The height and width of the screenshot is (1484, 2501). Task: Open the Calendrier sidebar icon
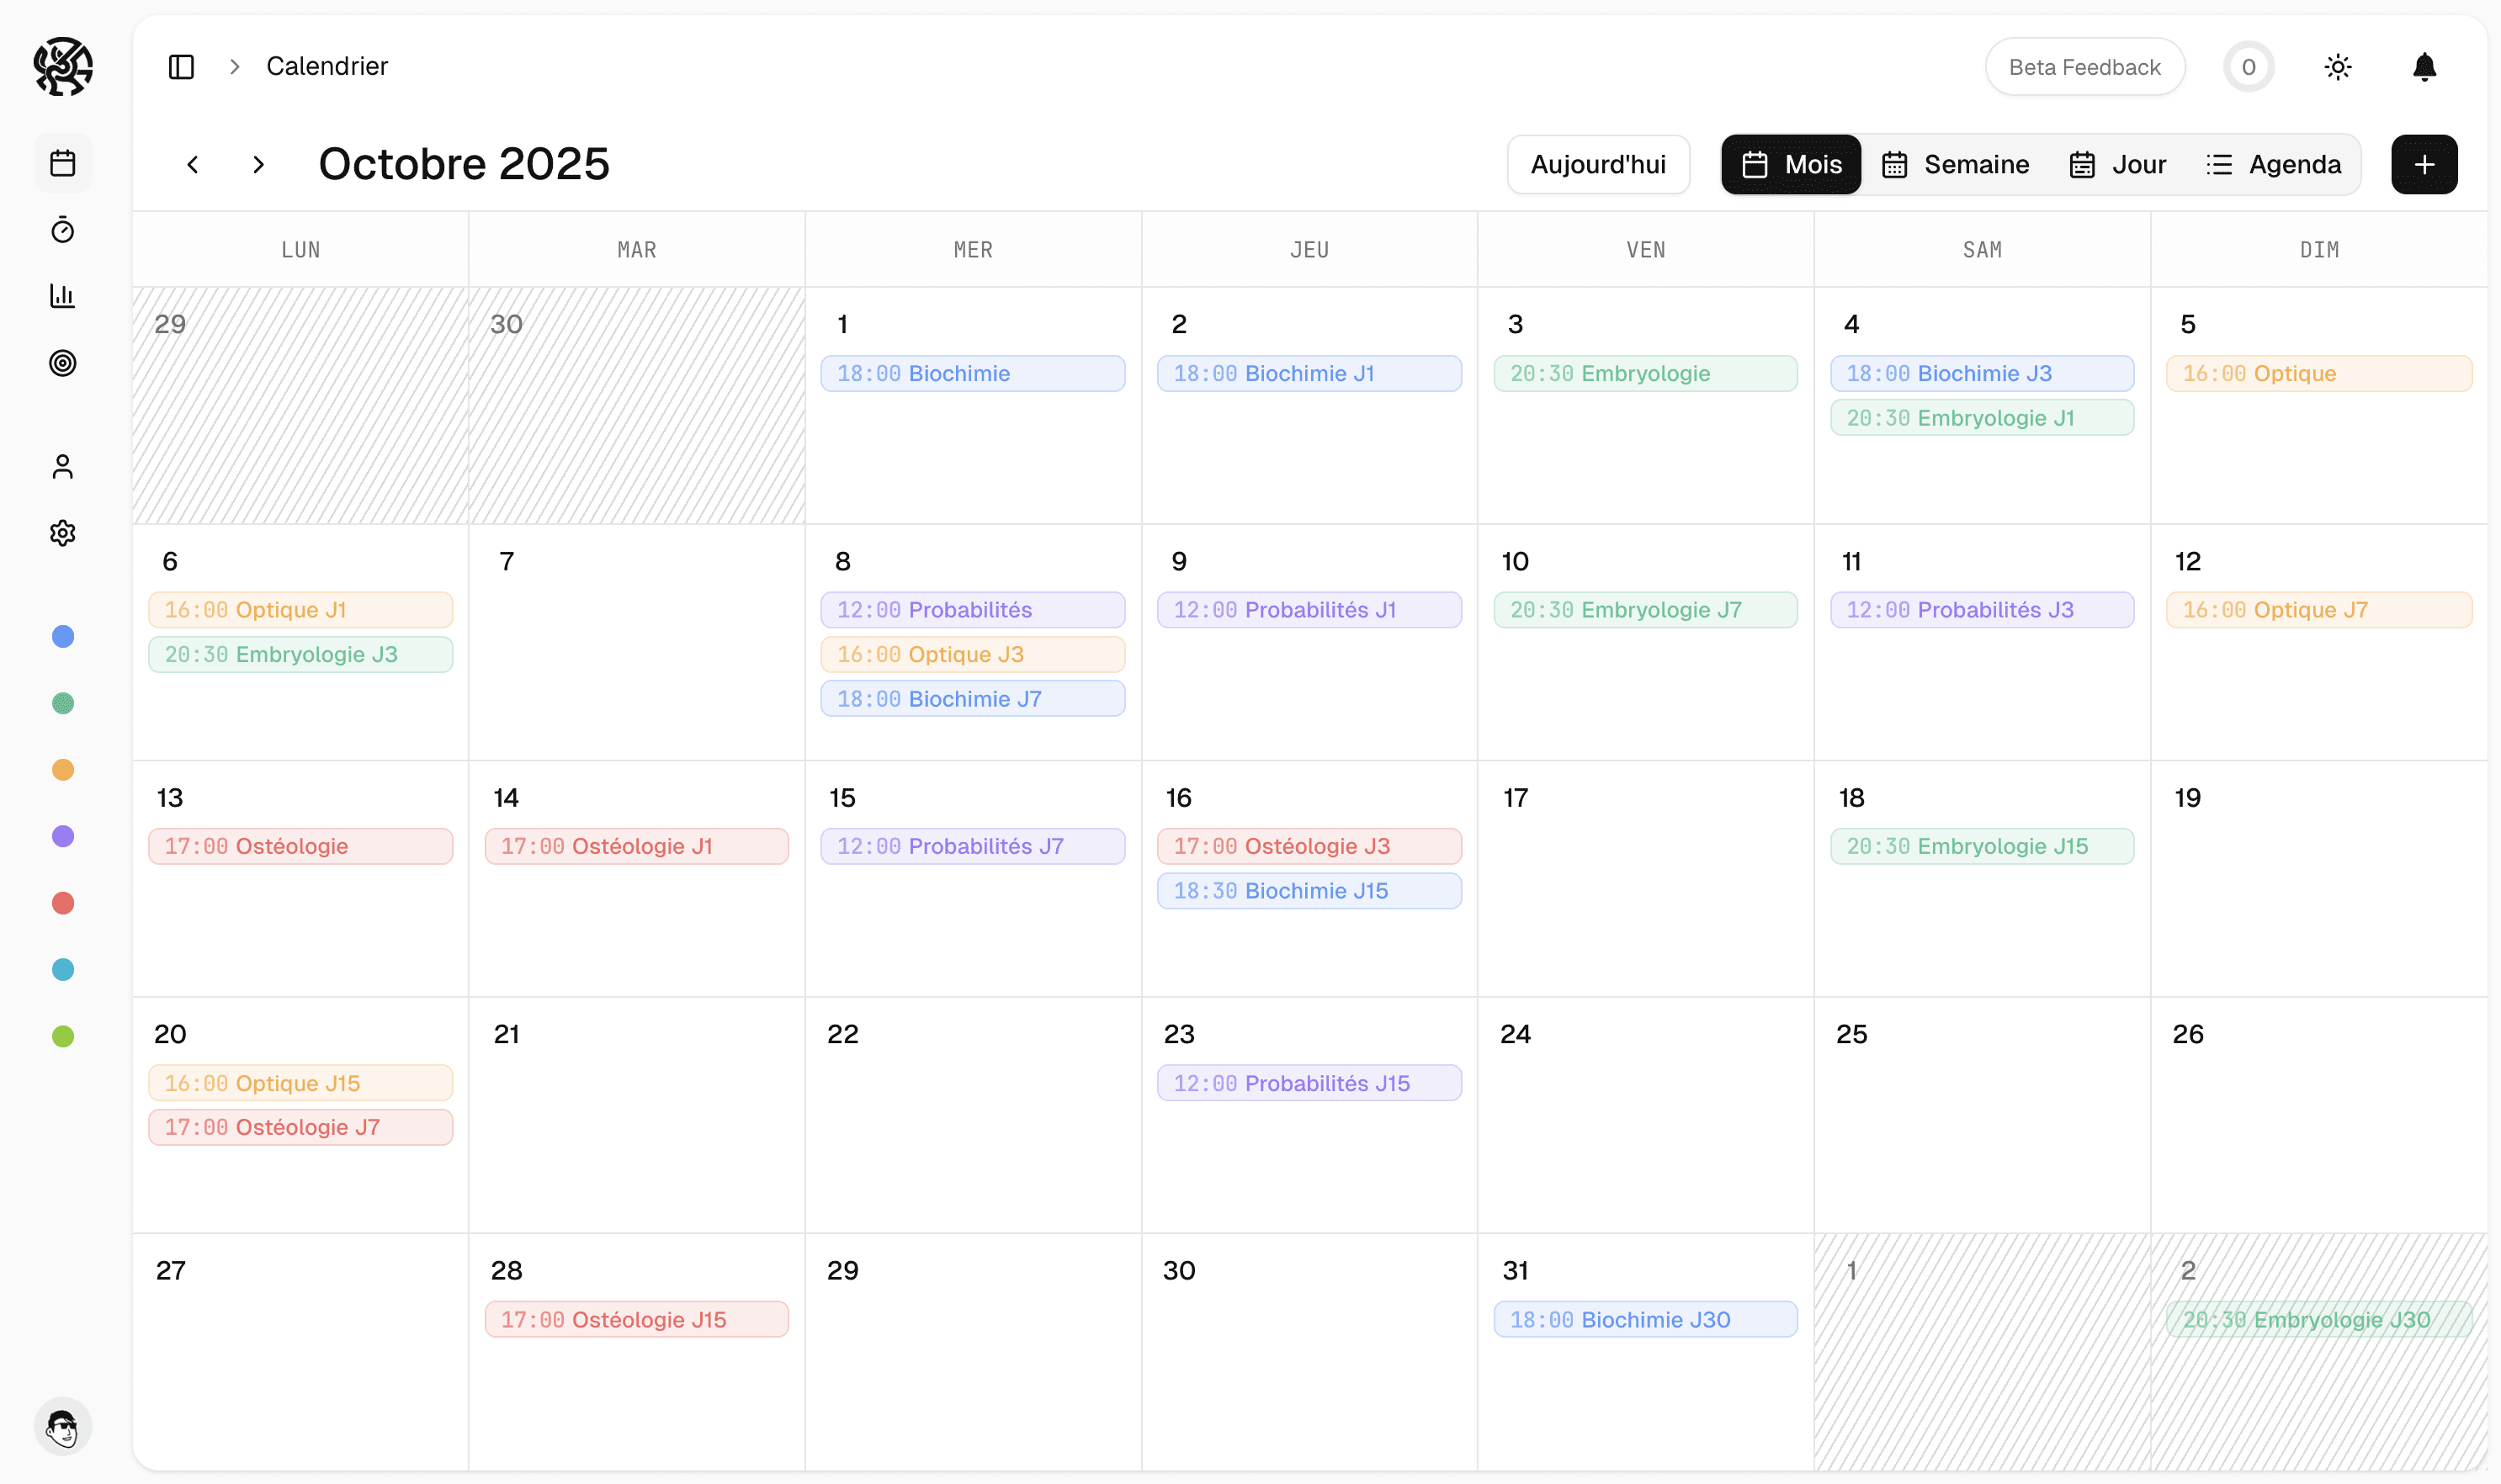click(x=63, y=162)
